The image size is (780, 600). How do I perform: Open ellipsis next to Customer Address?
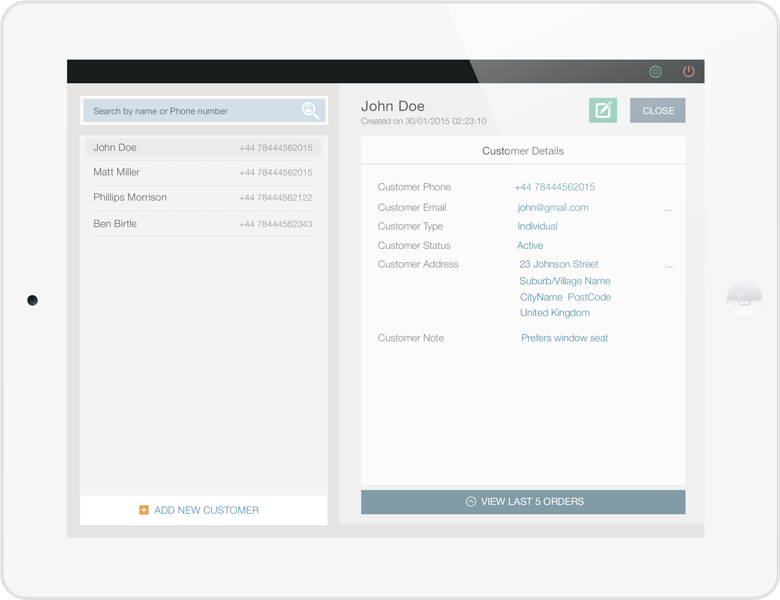coord(669,266)
